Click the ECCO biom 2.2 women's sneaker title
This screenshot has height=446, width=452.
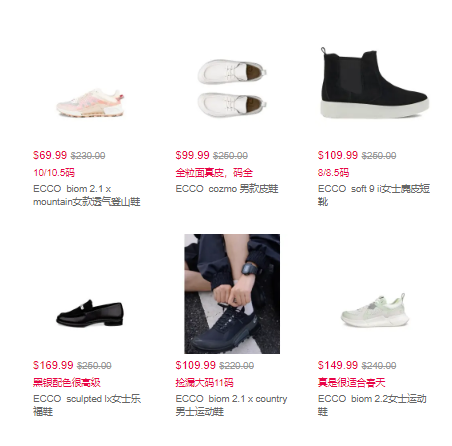point(372,405)
